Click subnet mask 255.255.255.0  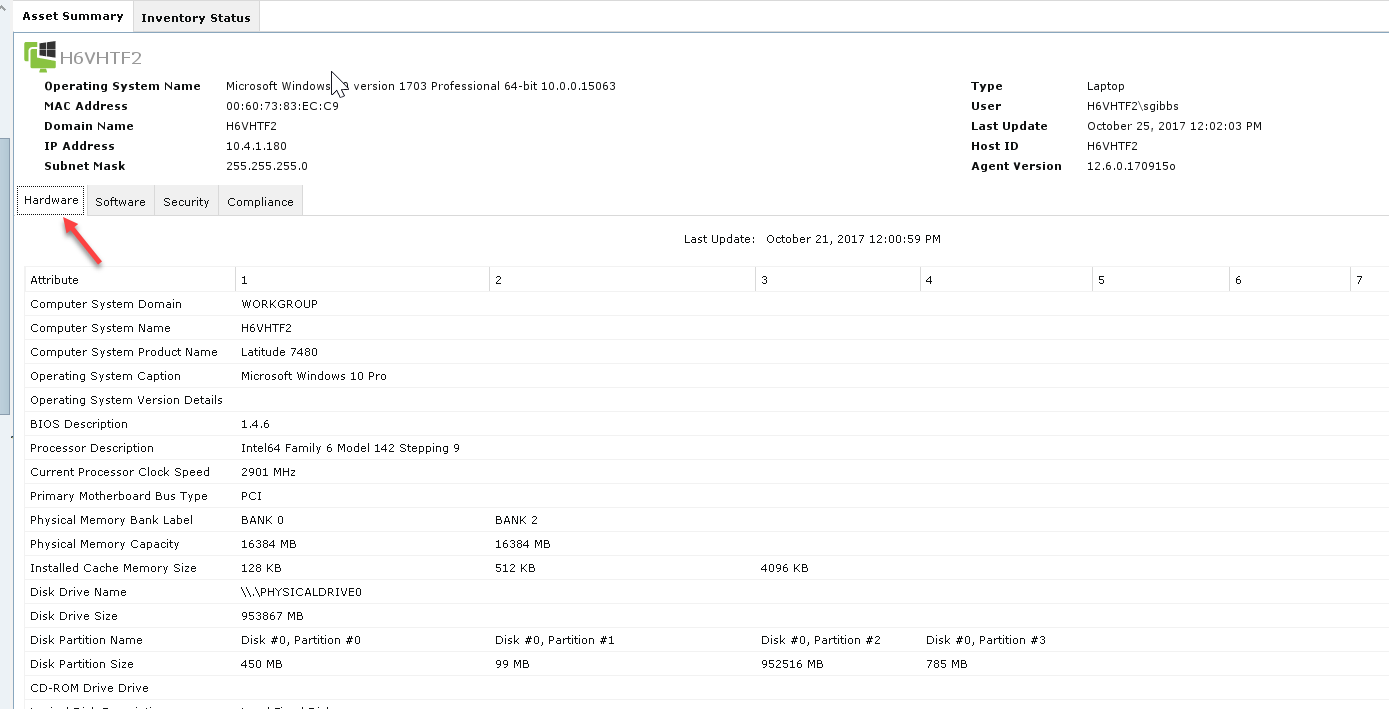coord(267,166)
